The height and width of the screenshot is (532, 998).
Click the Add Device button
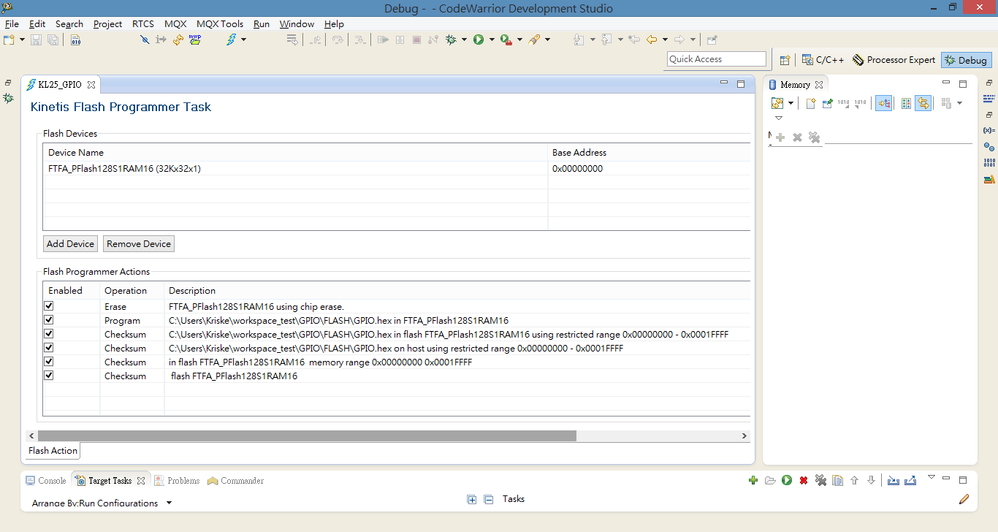(x=70, y=244)
